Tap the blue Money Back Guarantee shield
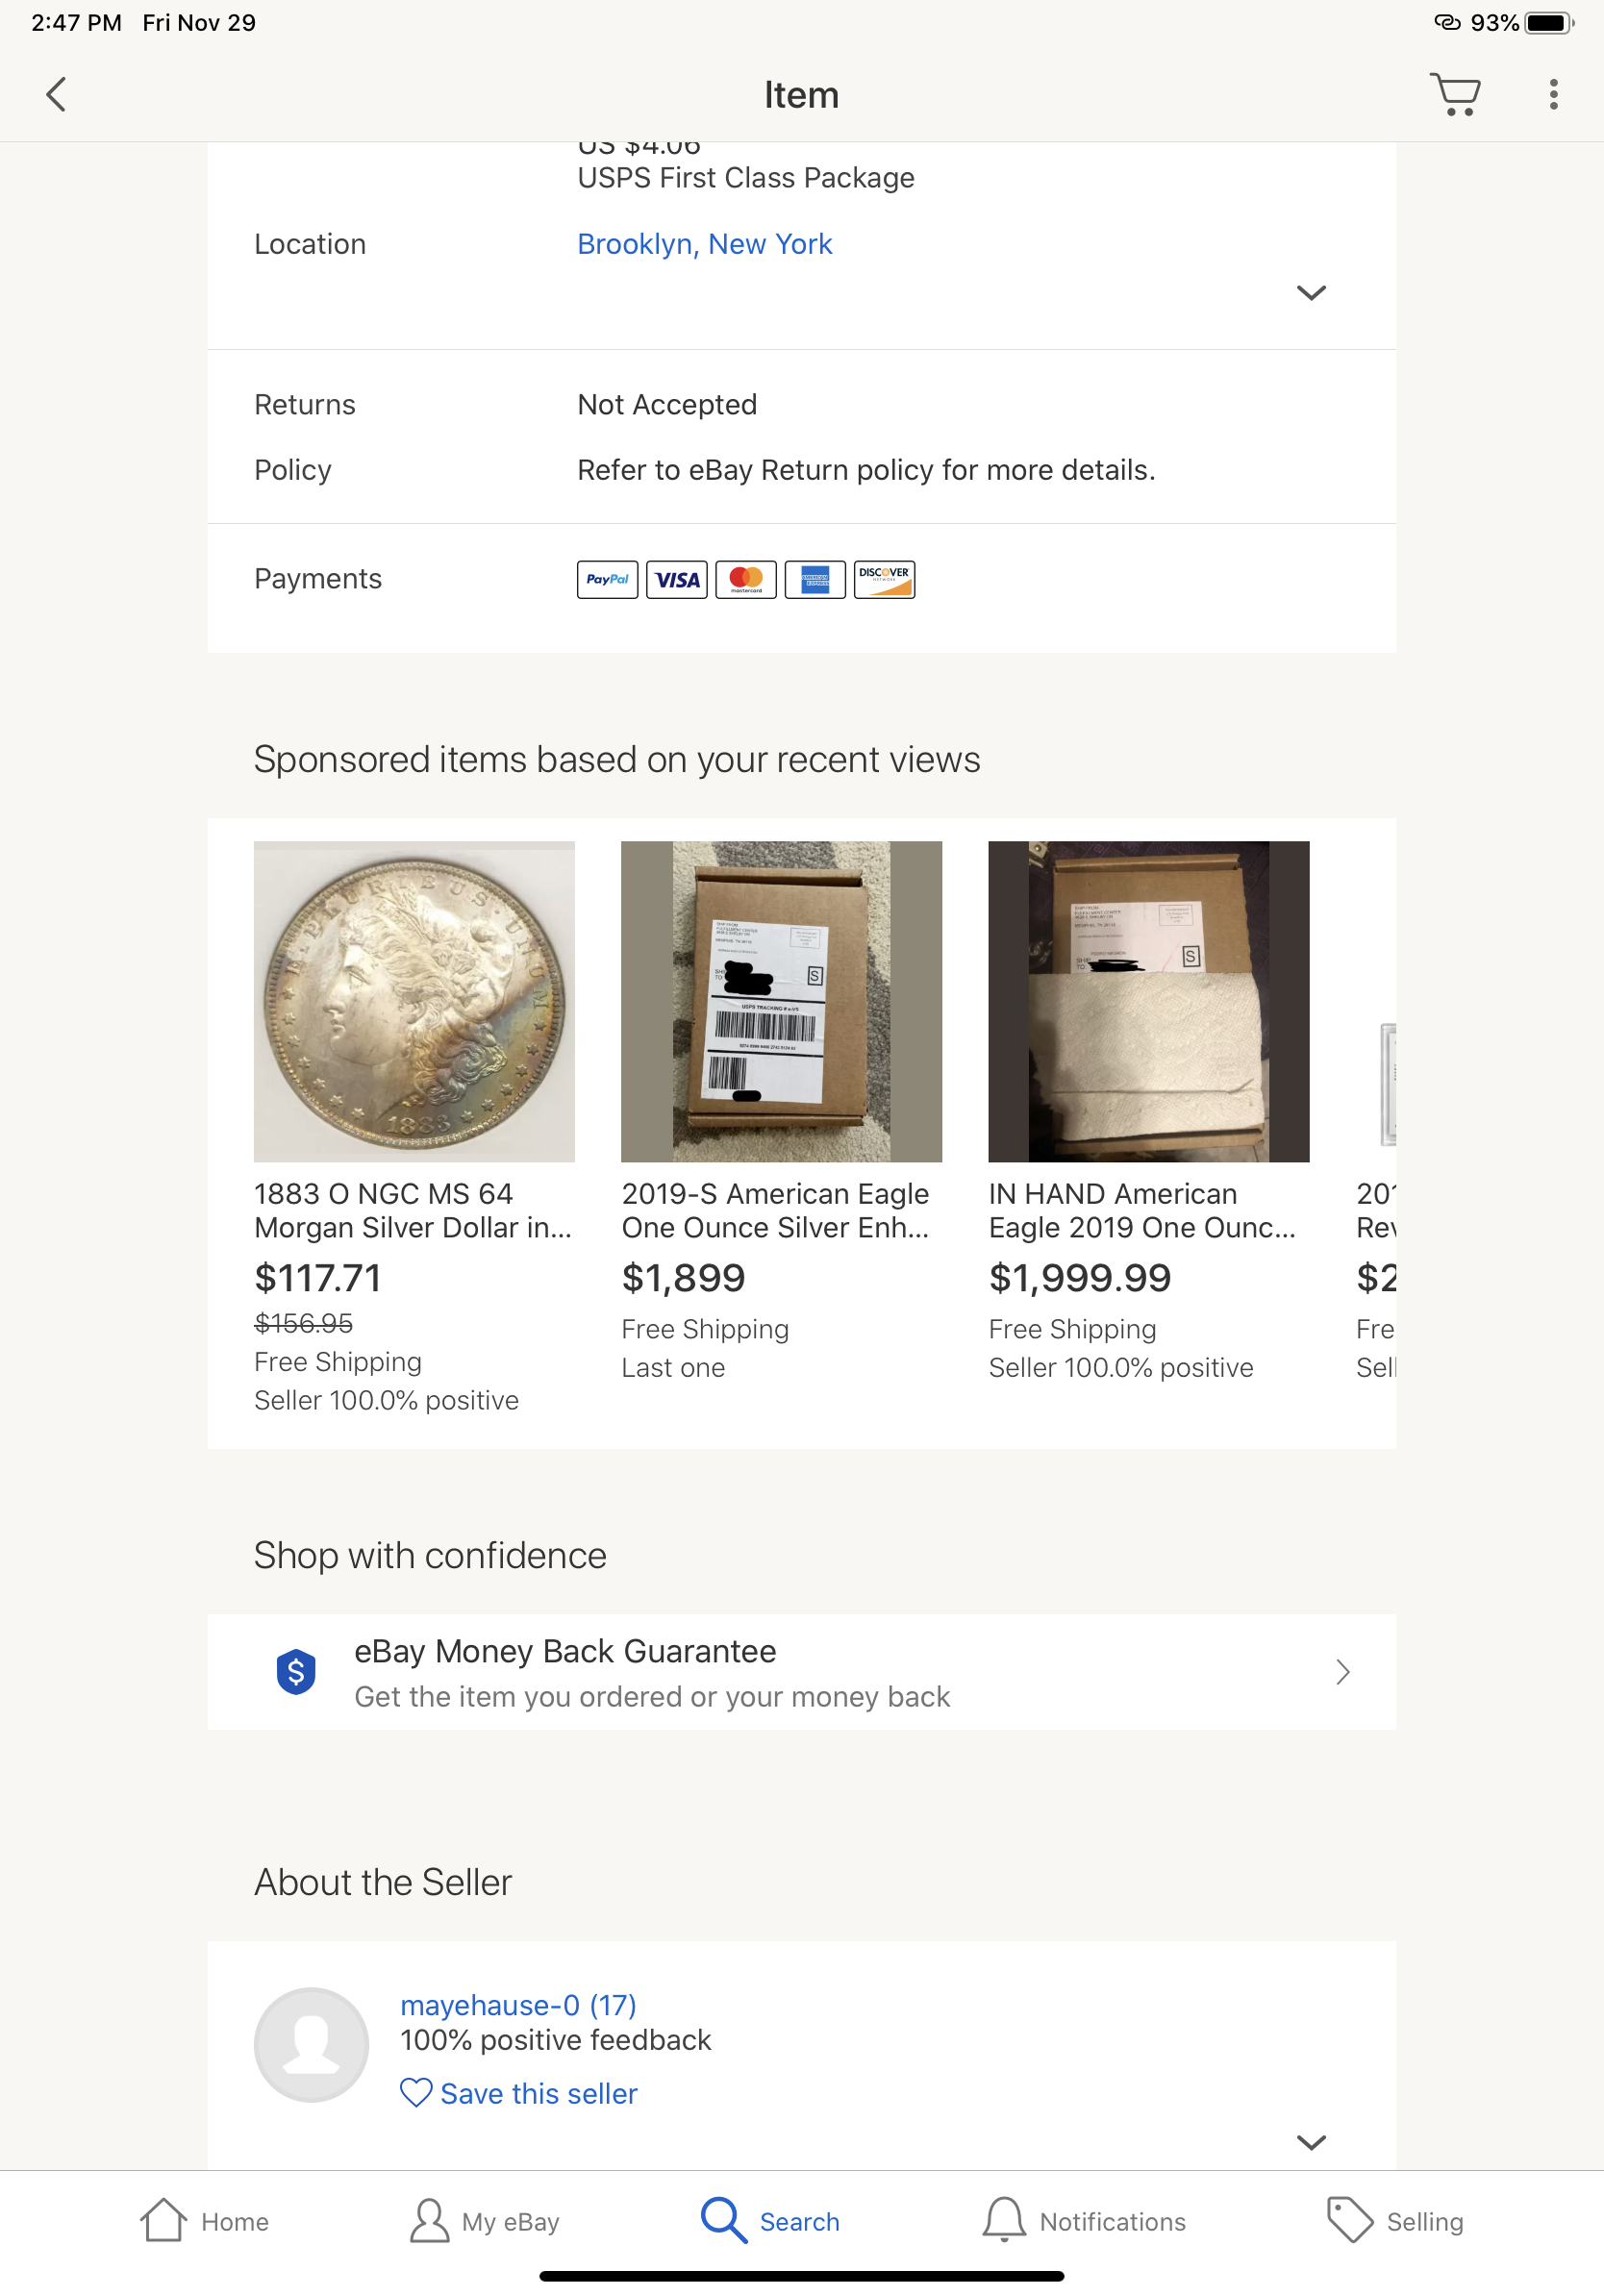 pos(296,1671)
